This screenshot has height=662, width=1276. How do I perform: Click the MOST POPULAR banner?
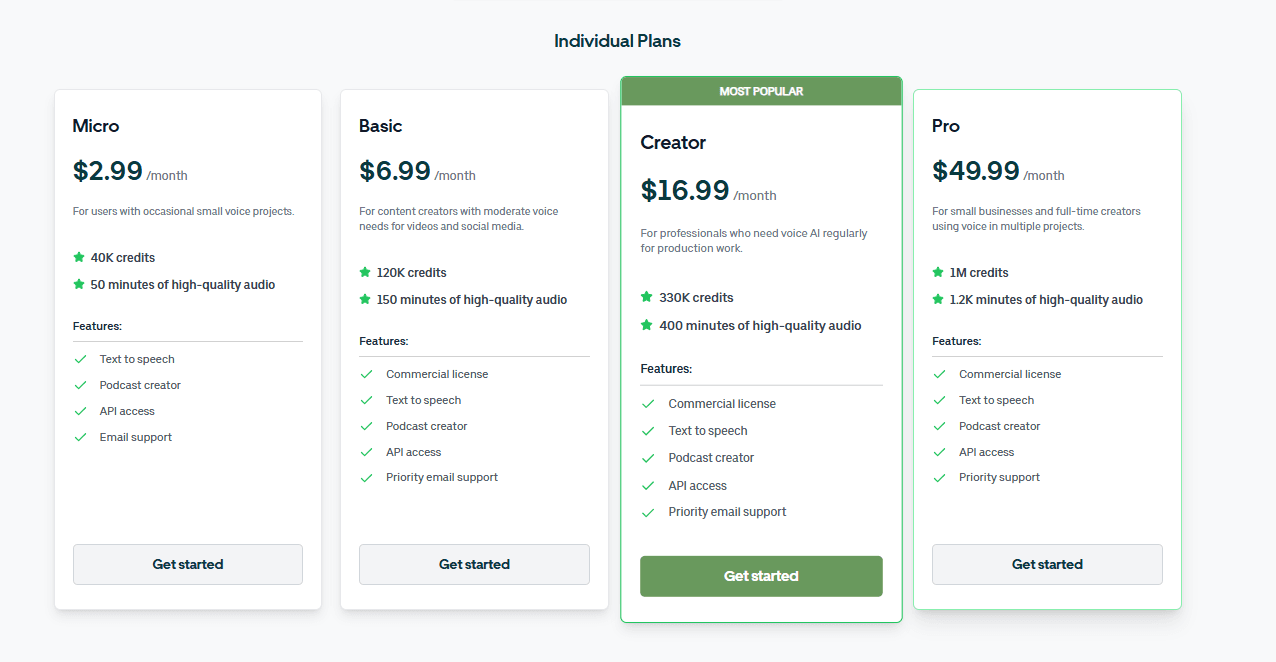[x=761, y=91]
